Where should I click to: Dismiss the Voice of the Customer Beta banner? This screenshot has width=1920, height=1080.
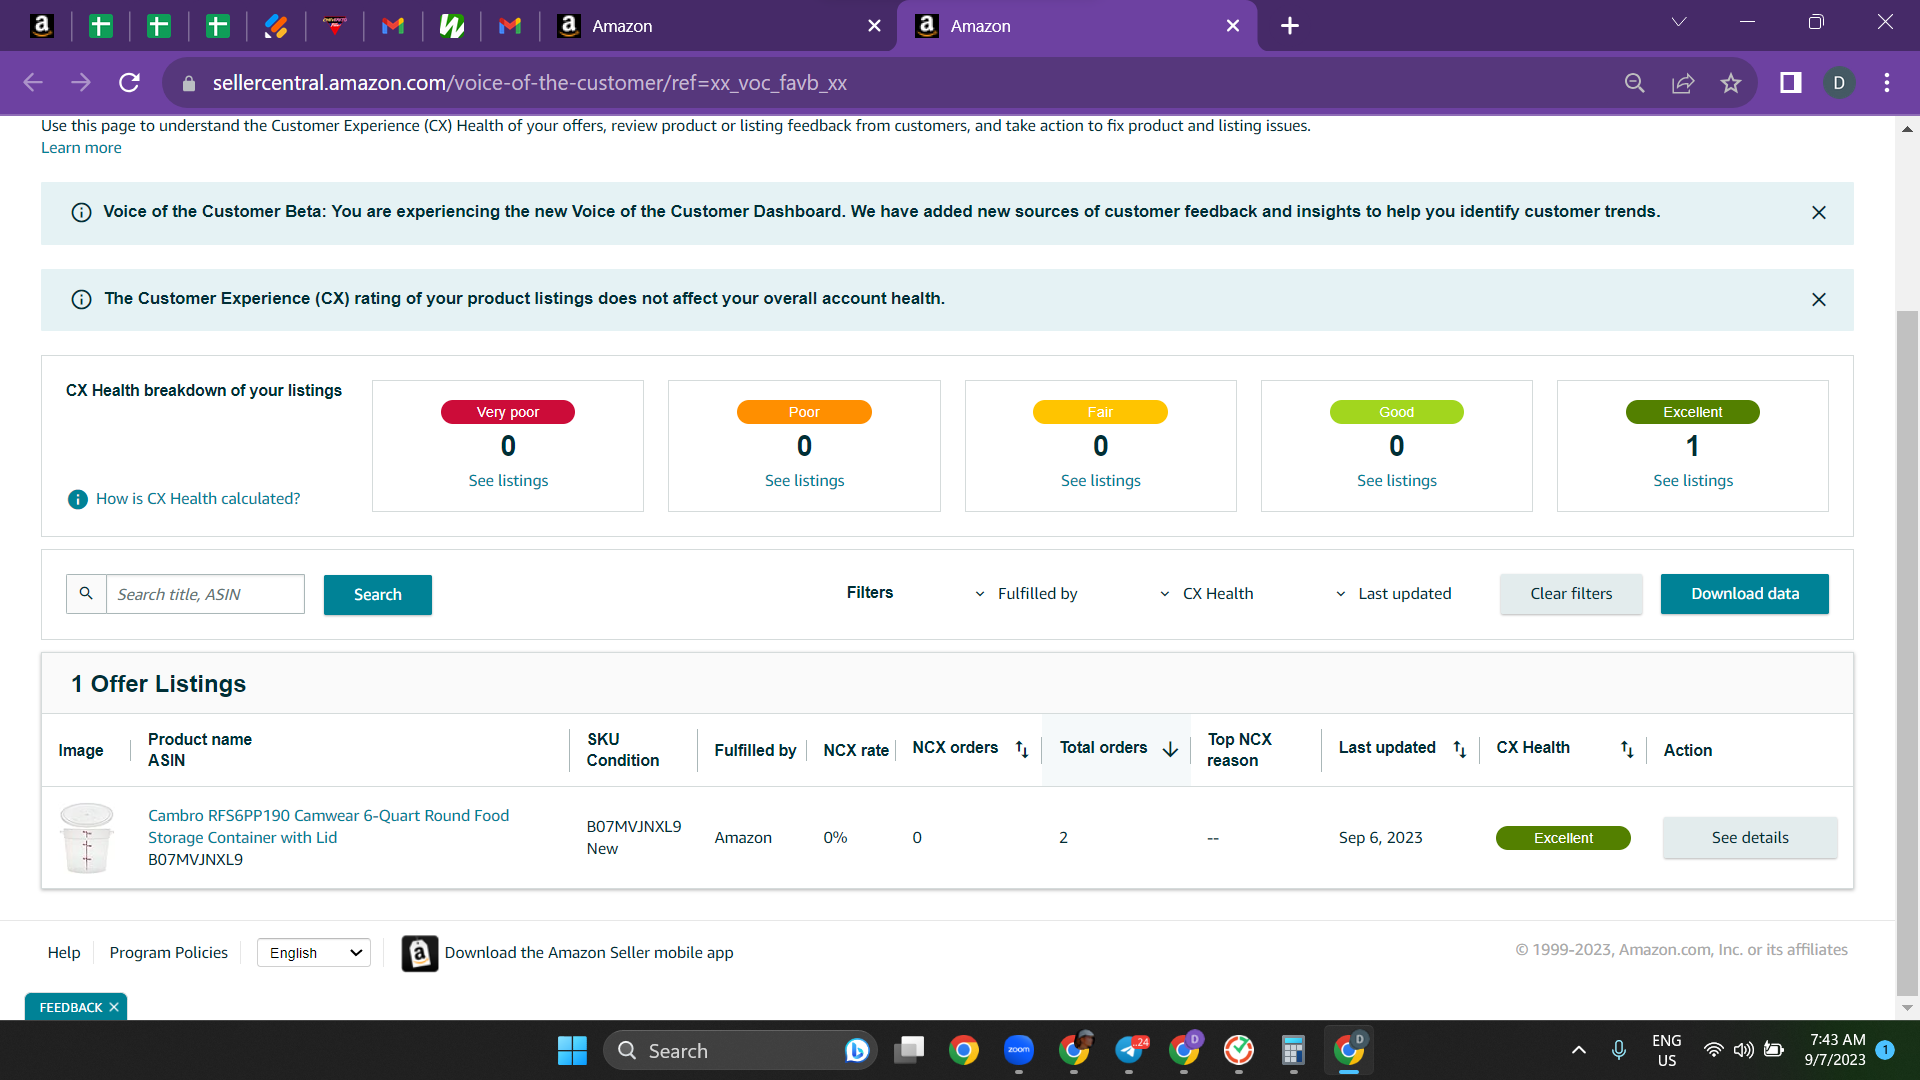1819,212
